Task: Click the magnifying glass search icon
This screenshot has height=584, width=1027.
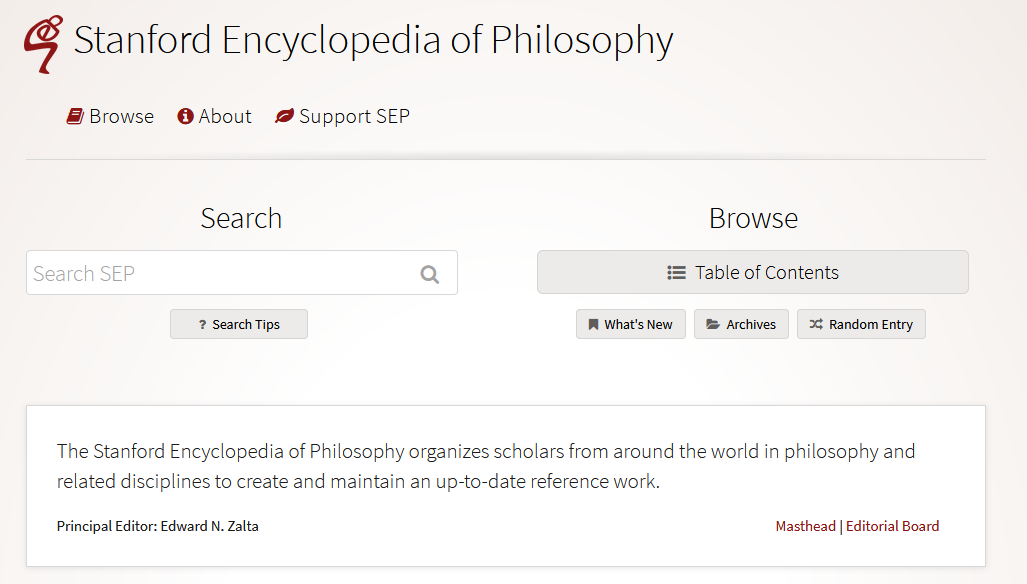Action: [x=430, y=274]
